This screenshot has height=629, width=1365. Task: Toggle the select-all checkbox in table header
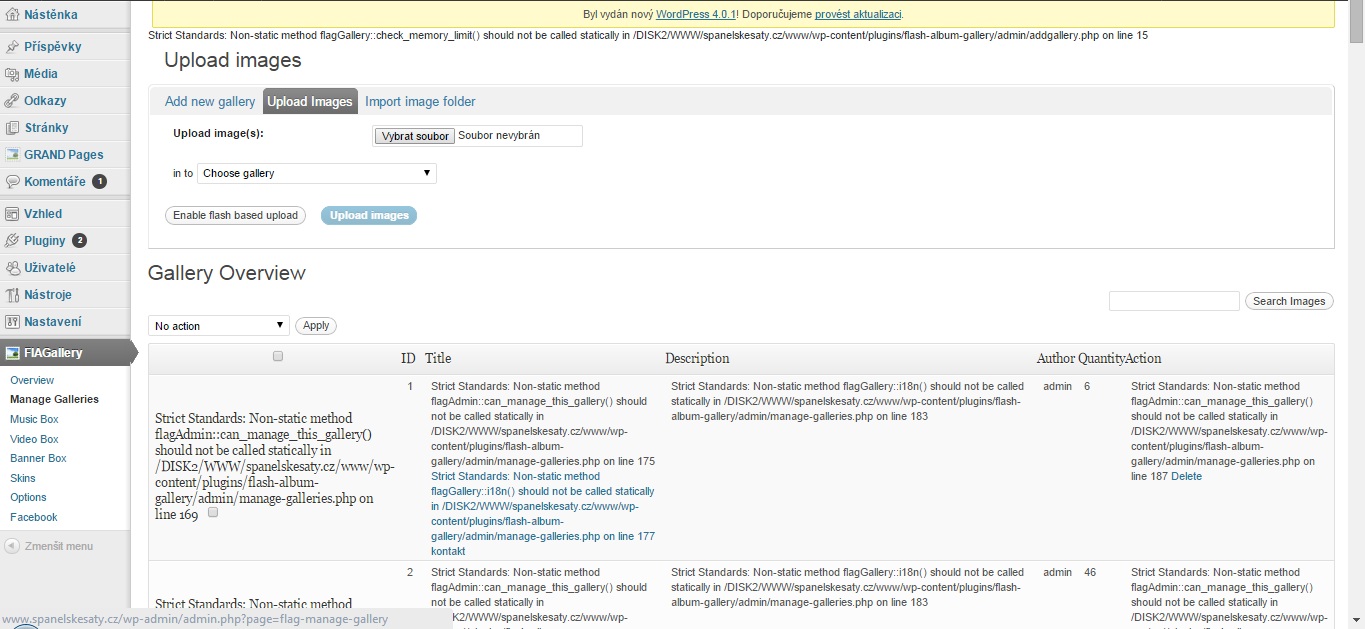coord(278,356)
